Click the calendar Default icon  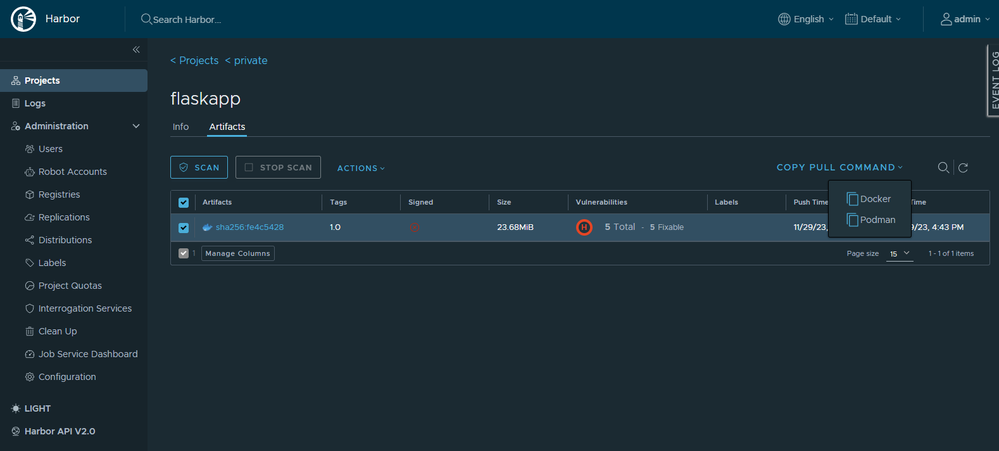point(851,19)
